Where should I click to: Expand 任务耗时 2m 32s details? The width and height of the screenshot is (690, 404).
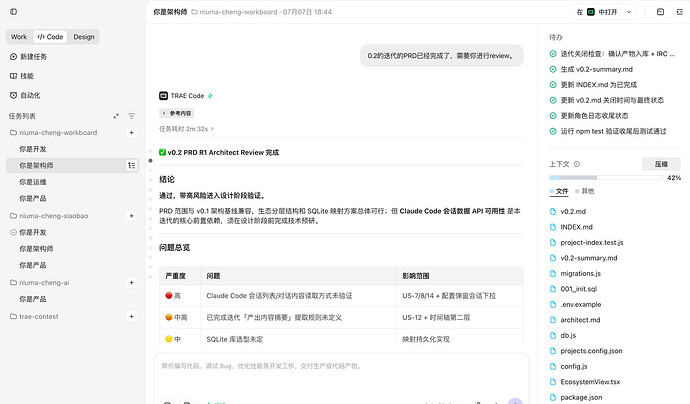(186, 129)
